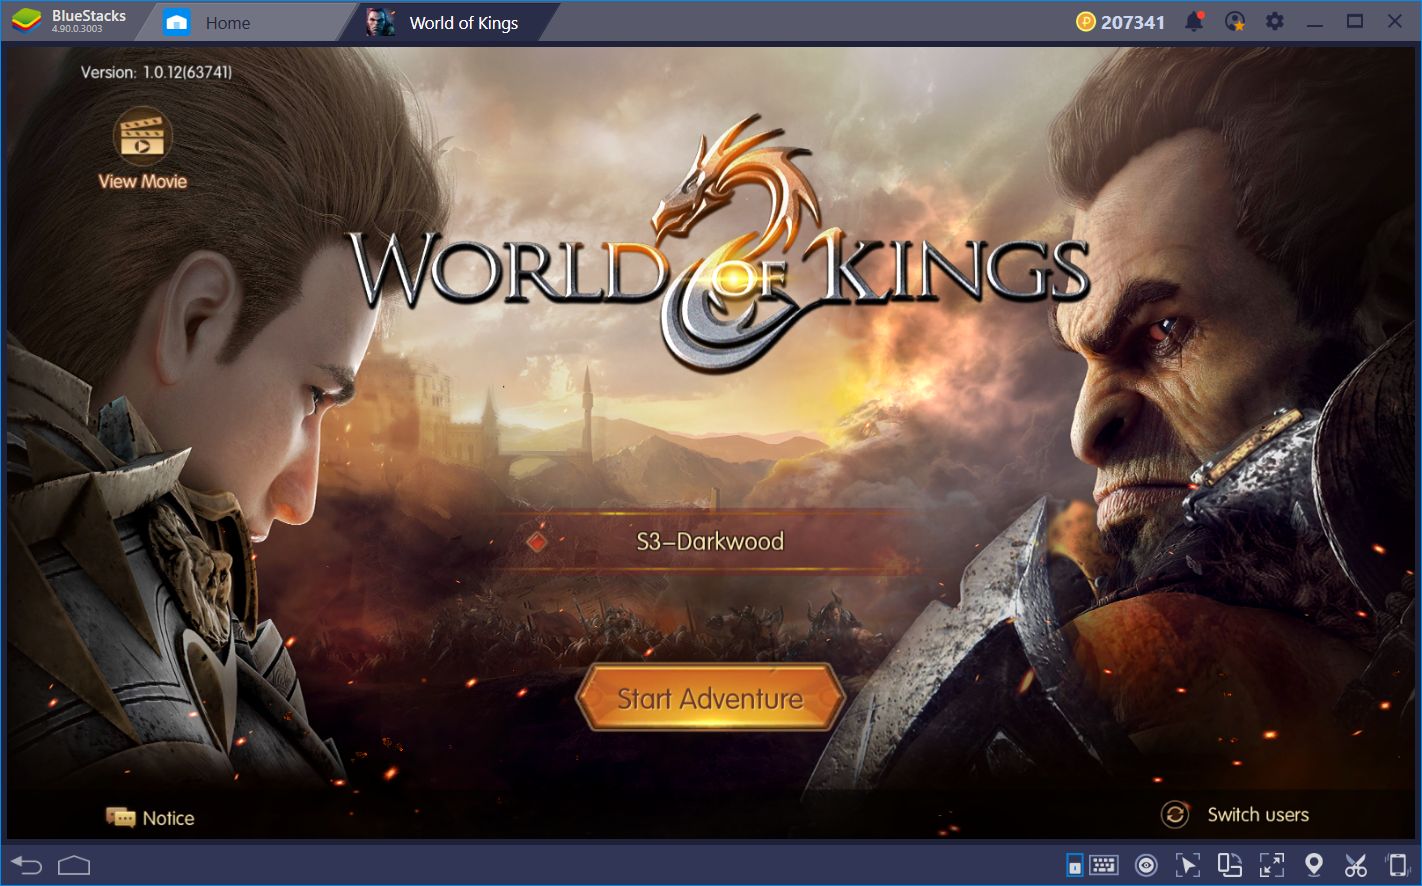Click the BlueStacks logo
1422x886 pixels.
tap(25, 21)
